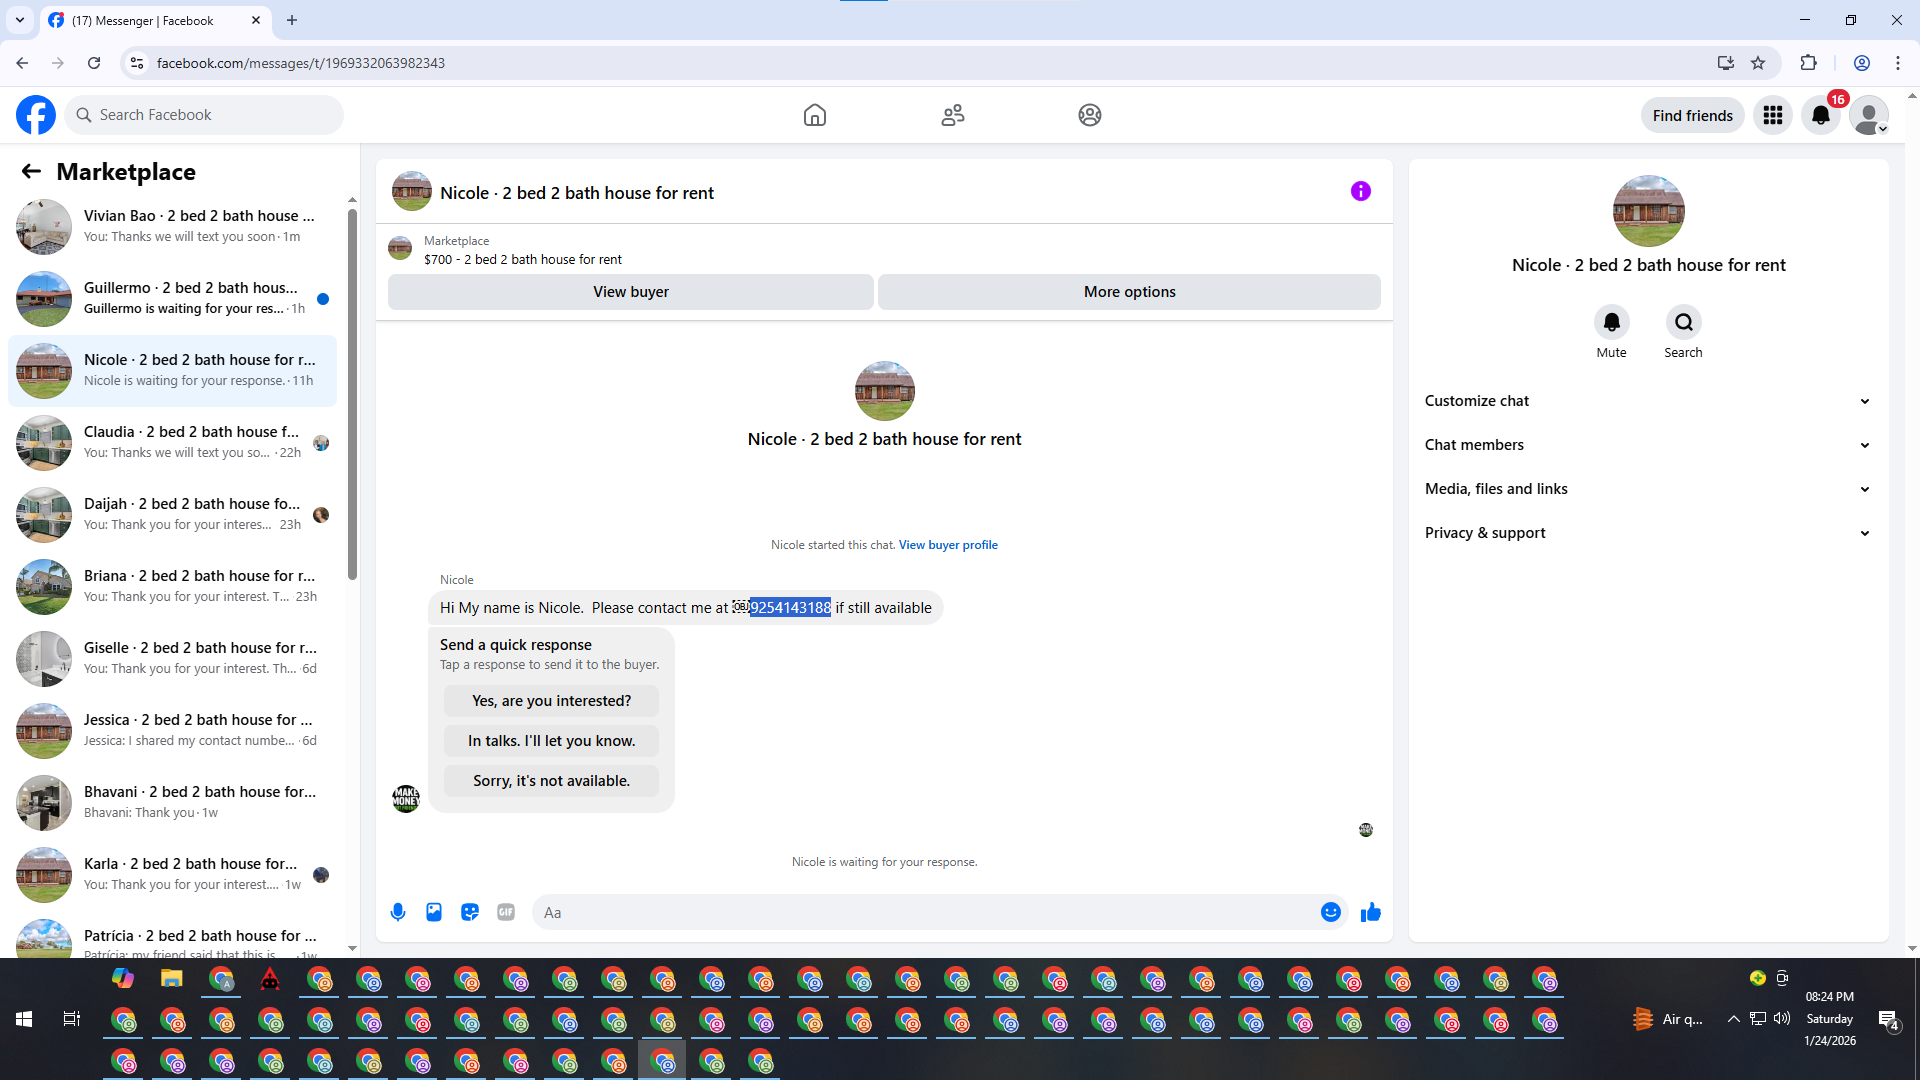Send a thumbs-up like
Image resolution: width=1920 pixels, height=1080 pixels.
click(1370, 912)
